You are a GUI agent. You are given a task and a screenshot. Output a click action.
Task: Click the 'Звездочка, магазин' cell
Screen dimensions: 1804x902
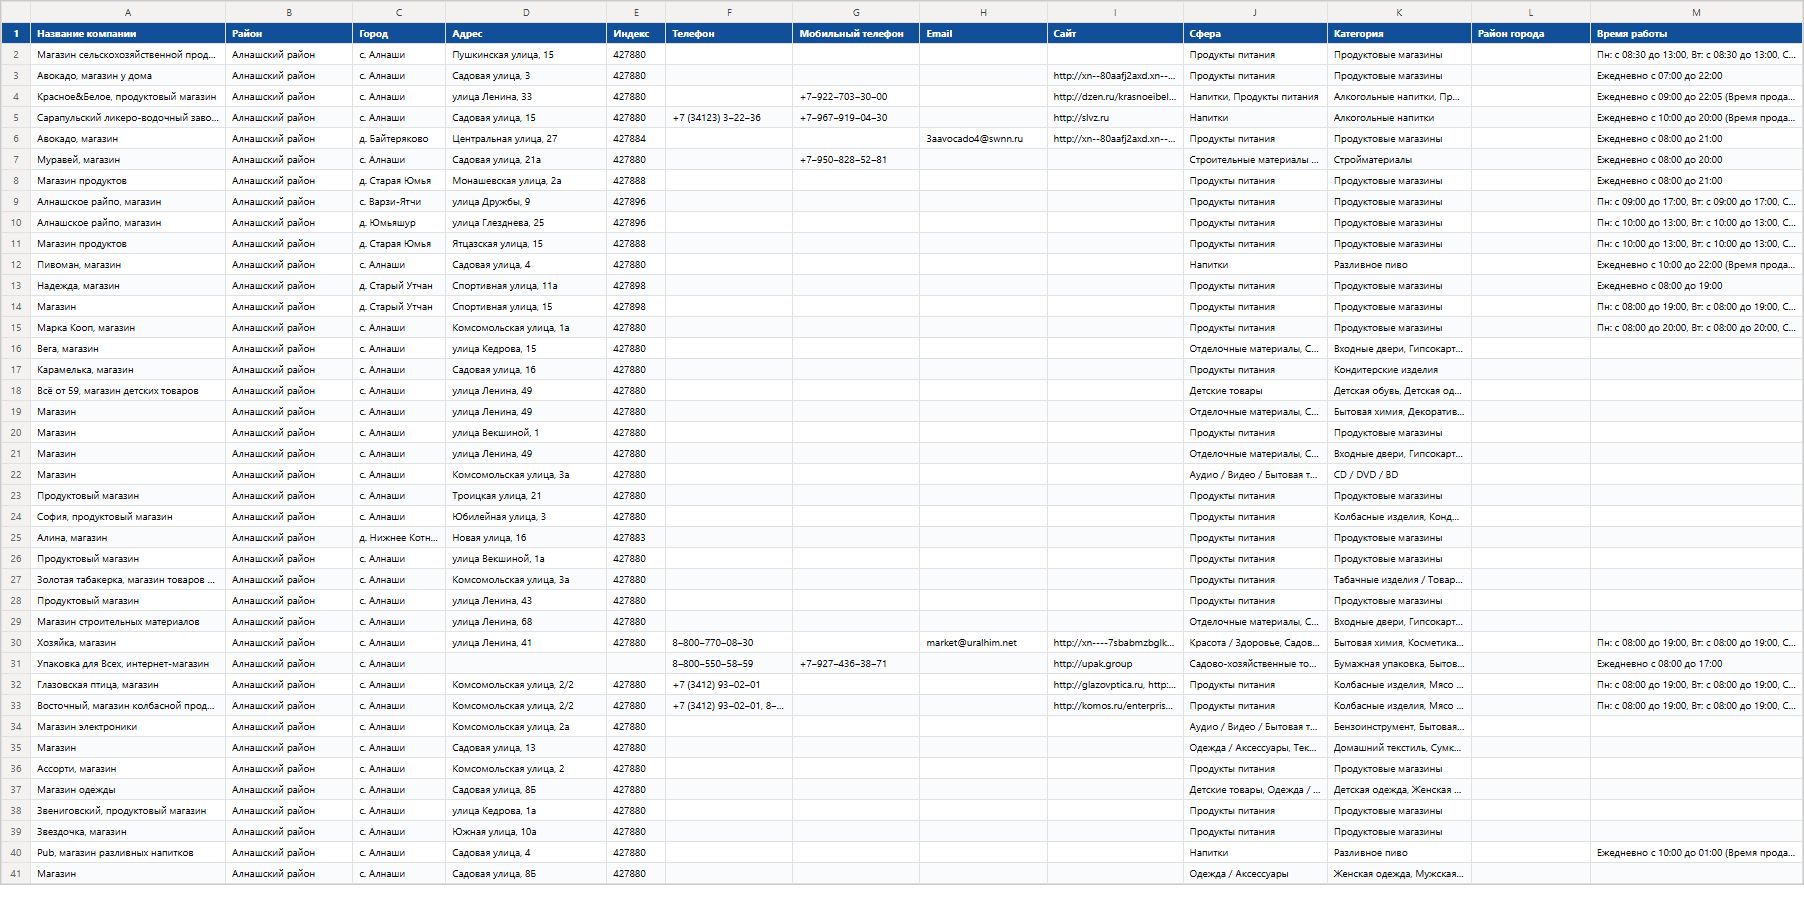tap(128, 832)
